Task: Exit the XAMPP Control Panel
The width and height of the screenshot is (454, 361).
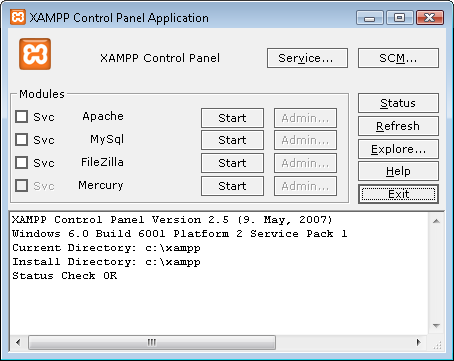Action: click(398, 194)
